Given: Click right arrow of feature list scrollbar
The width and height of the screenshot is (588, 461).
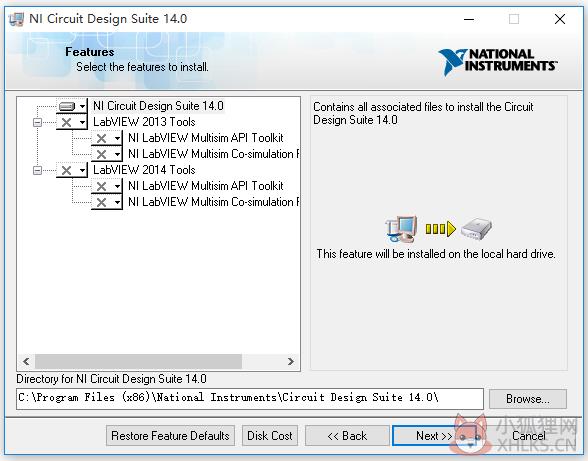Looking at the screenshot, I should [x=291, y=361].
